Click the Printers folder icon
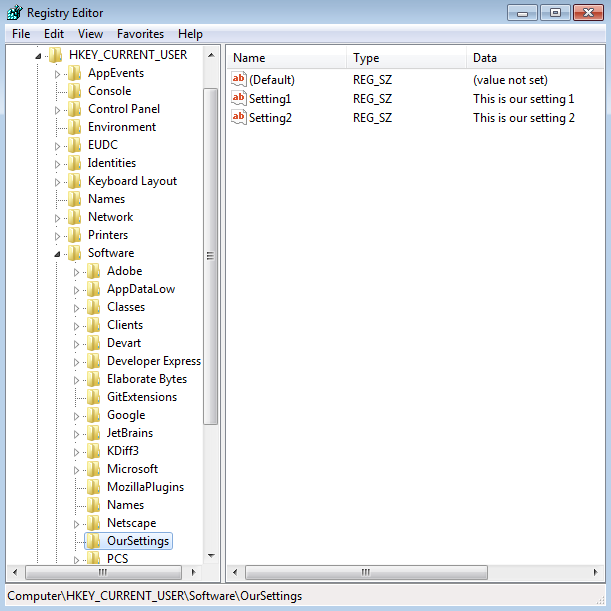611x611 pixels. [75, 235]
